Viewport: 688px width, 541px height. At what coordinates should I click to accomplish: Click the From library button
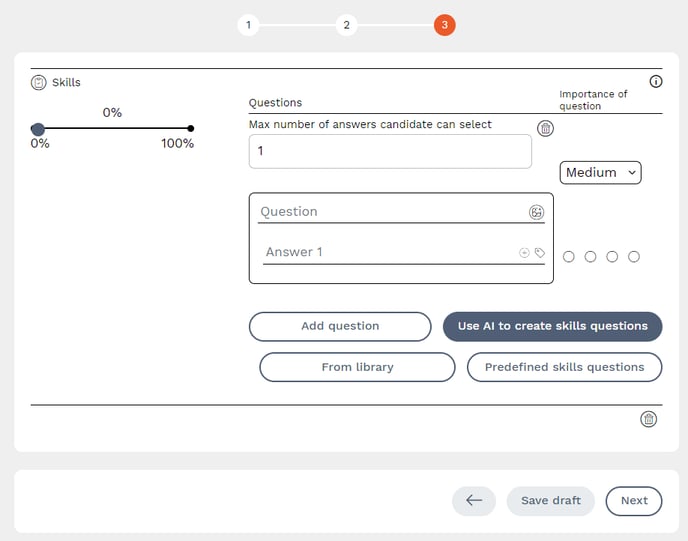[357, 367]
